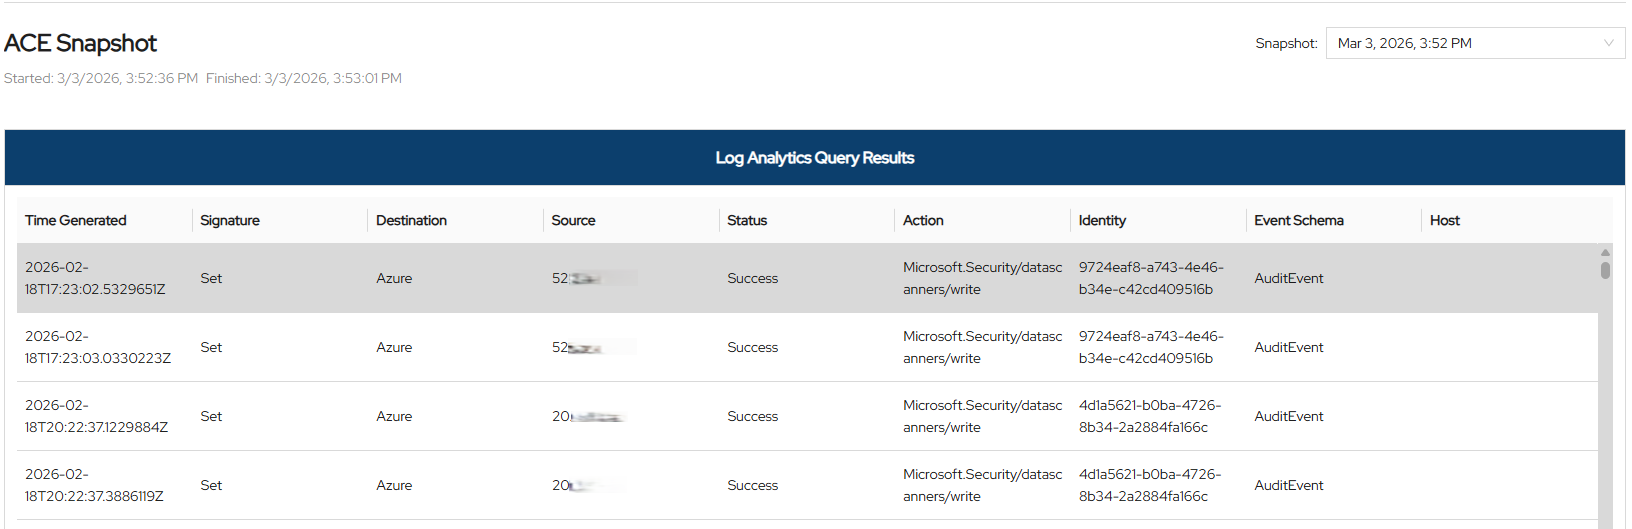
Task: Click the Started 3/3/2026, 3:52:36 PM text
Action: coord(101,78)
